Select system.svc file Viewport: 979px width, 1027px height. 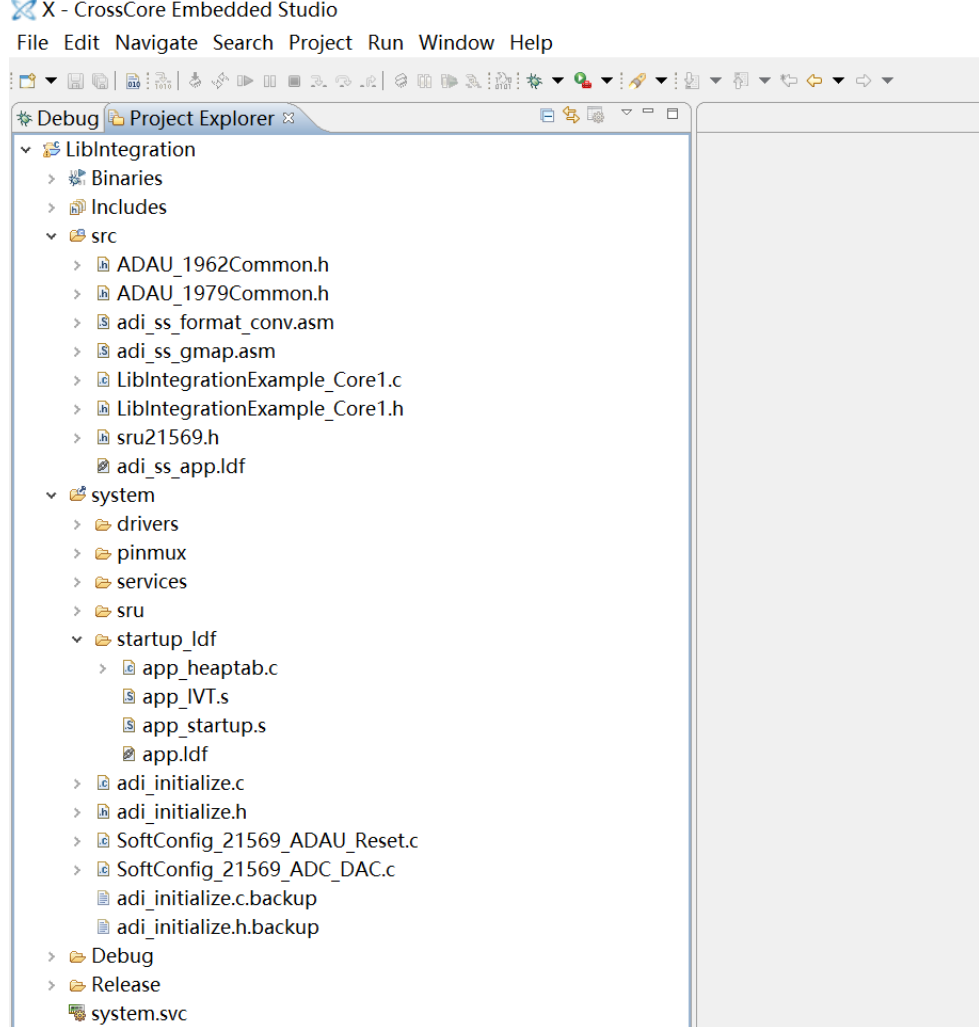tap(139, 1014)
